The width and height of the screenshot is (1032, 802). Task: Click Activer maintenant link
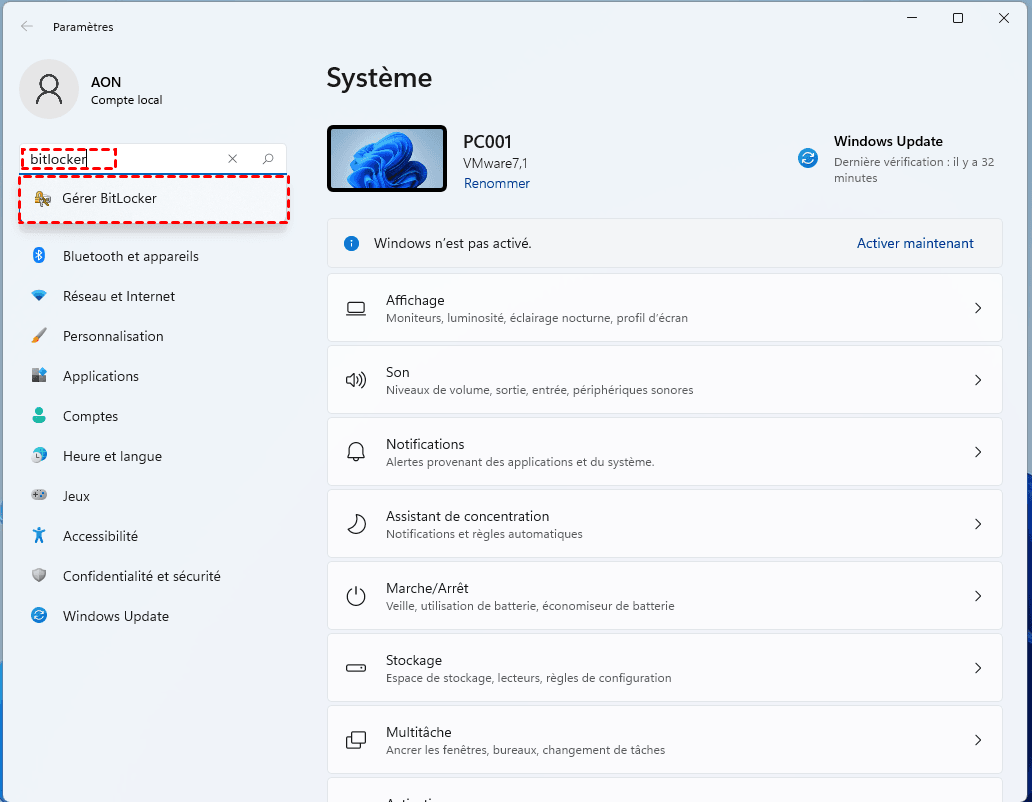pyautogui.click(x=915, y=243)
